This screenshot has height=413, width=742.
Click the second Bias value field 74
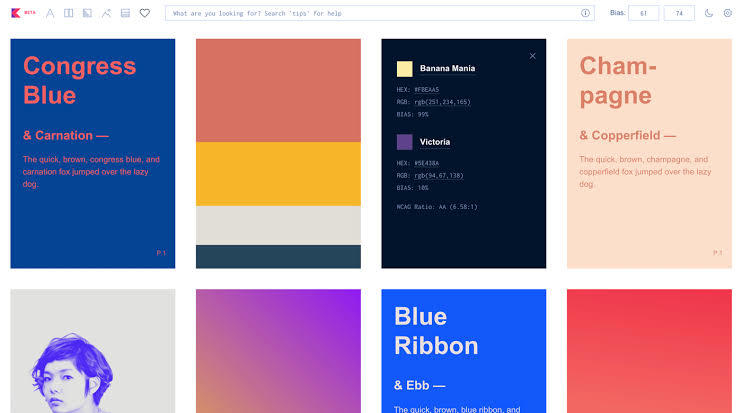click(680, 13)
